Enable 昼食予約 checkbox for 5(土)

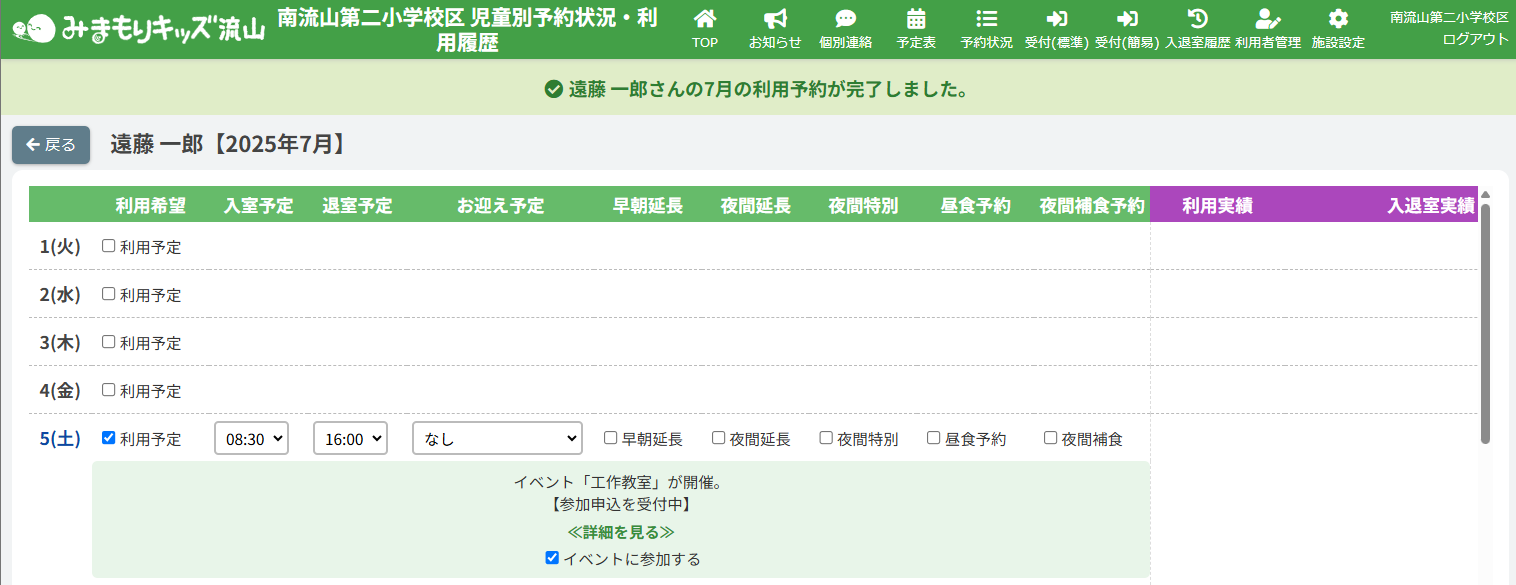(933, 438)
